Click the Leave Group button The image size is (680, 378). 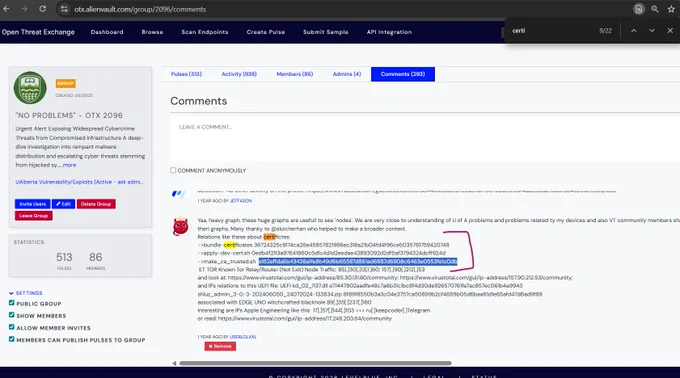pos(33,216)
